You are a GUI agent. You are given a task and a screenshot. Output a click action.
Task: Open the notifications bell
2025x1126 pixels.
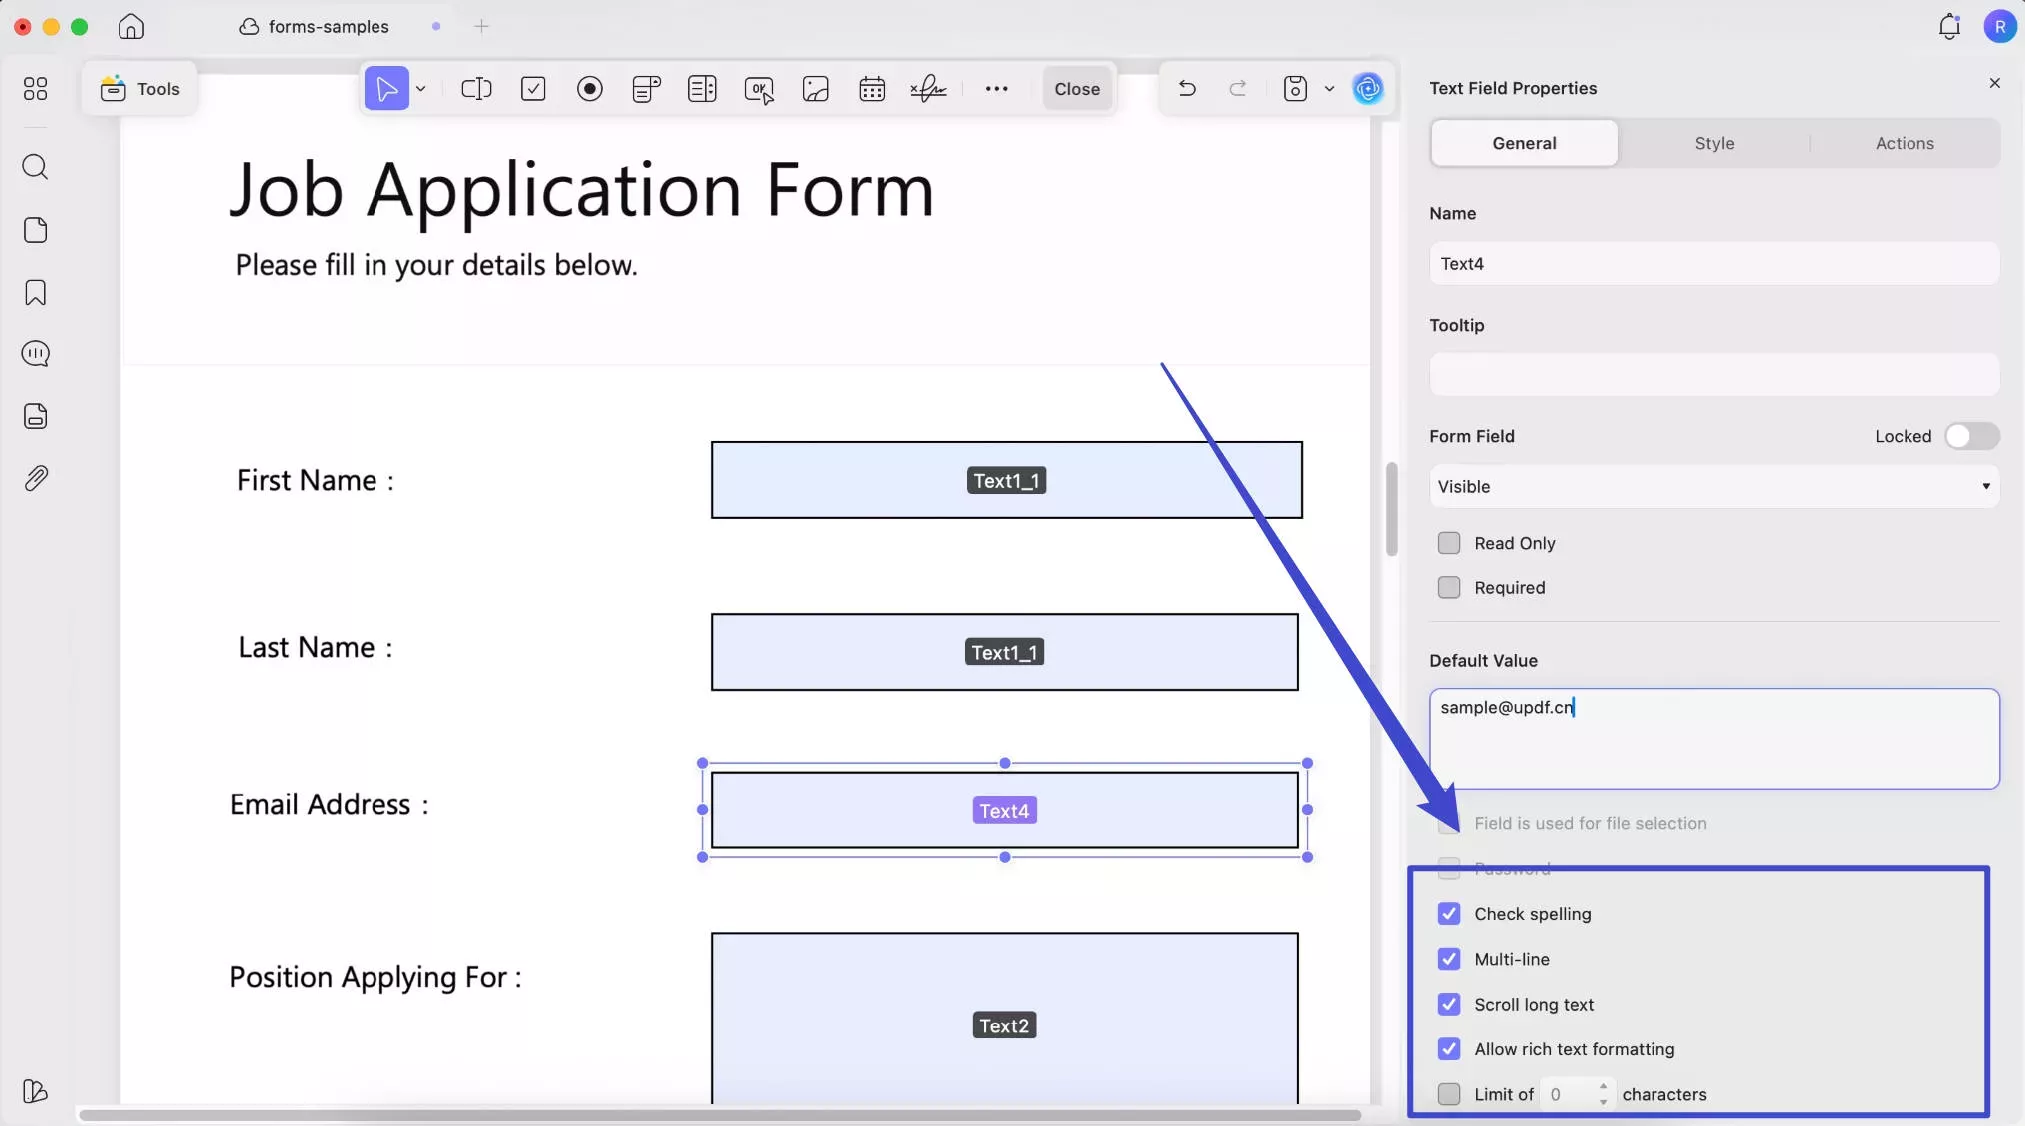(1949, 27)
